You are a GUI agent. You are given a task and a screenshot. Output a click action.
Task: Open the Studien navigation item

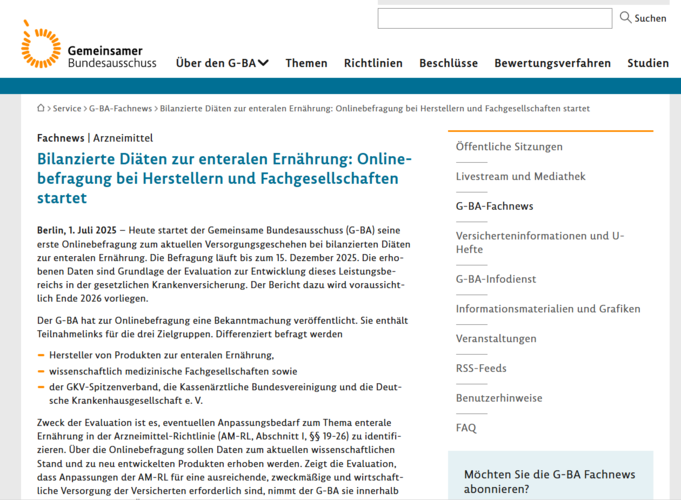[x=648, y=63]
